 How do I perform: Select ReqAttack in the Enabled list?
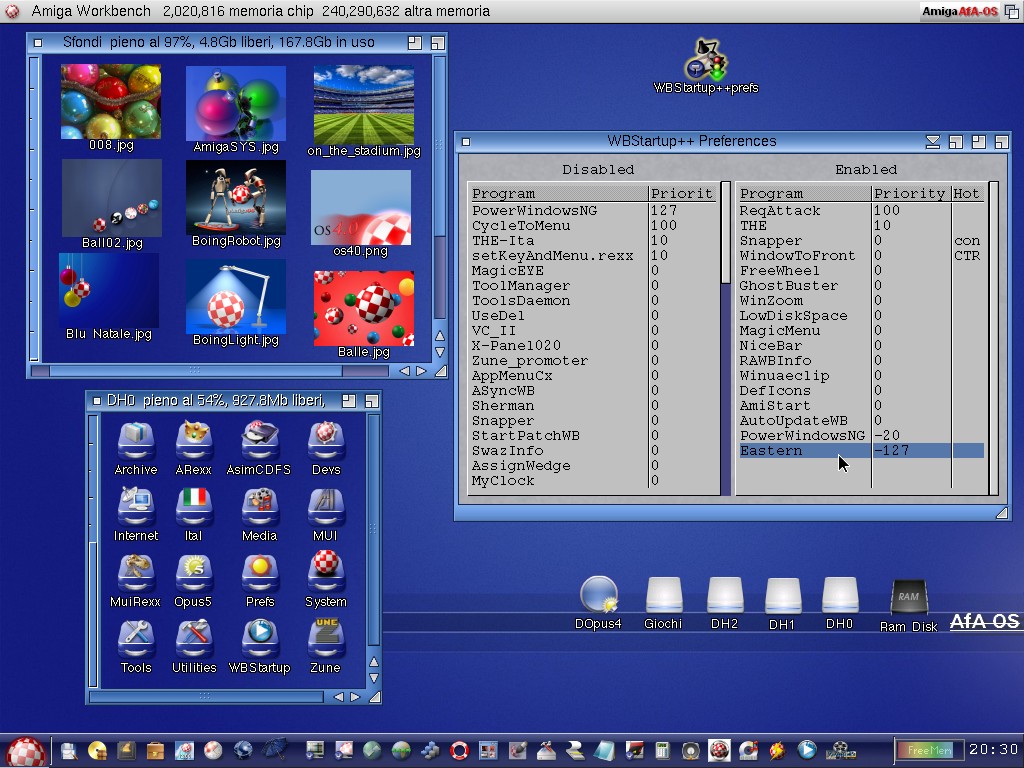click(780, 211)
